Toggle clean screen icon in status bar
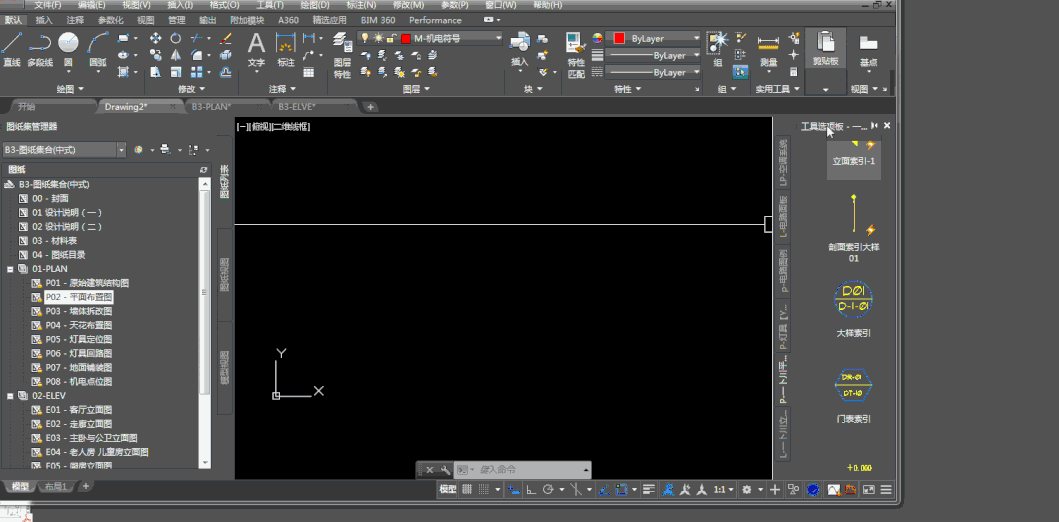The height and width of the screenshot is (522, 1059). point(869,490)
